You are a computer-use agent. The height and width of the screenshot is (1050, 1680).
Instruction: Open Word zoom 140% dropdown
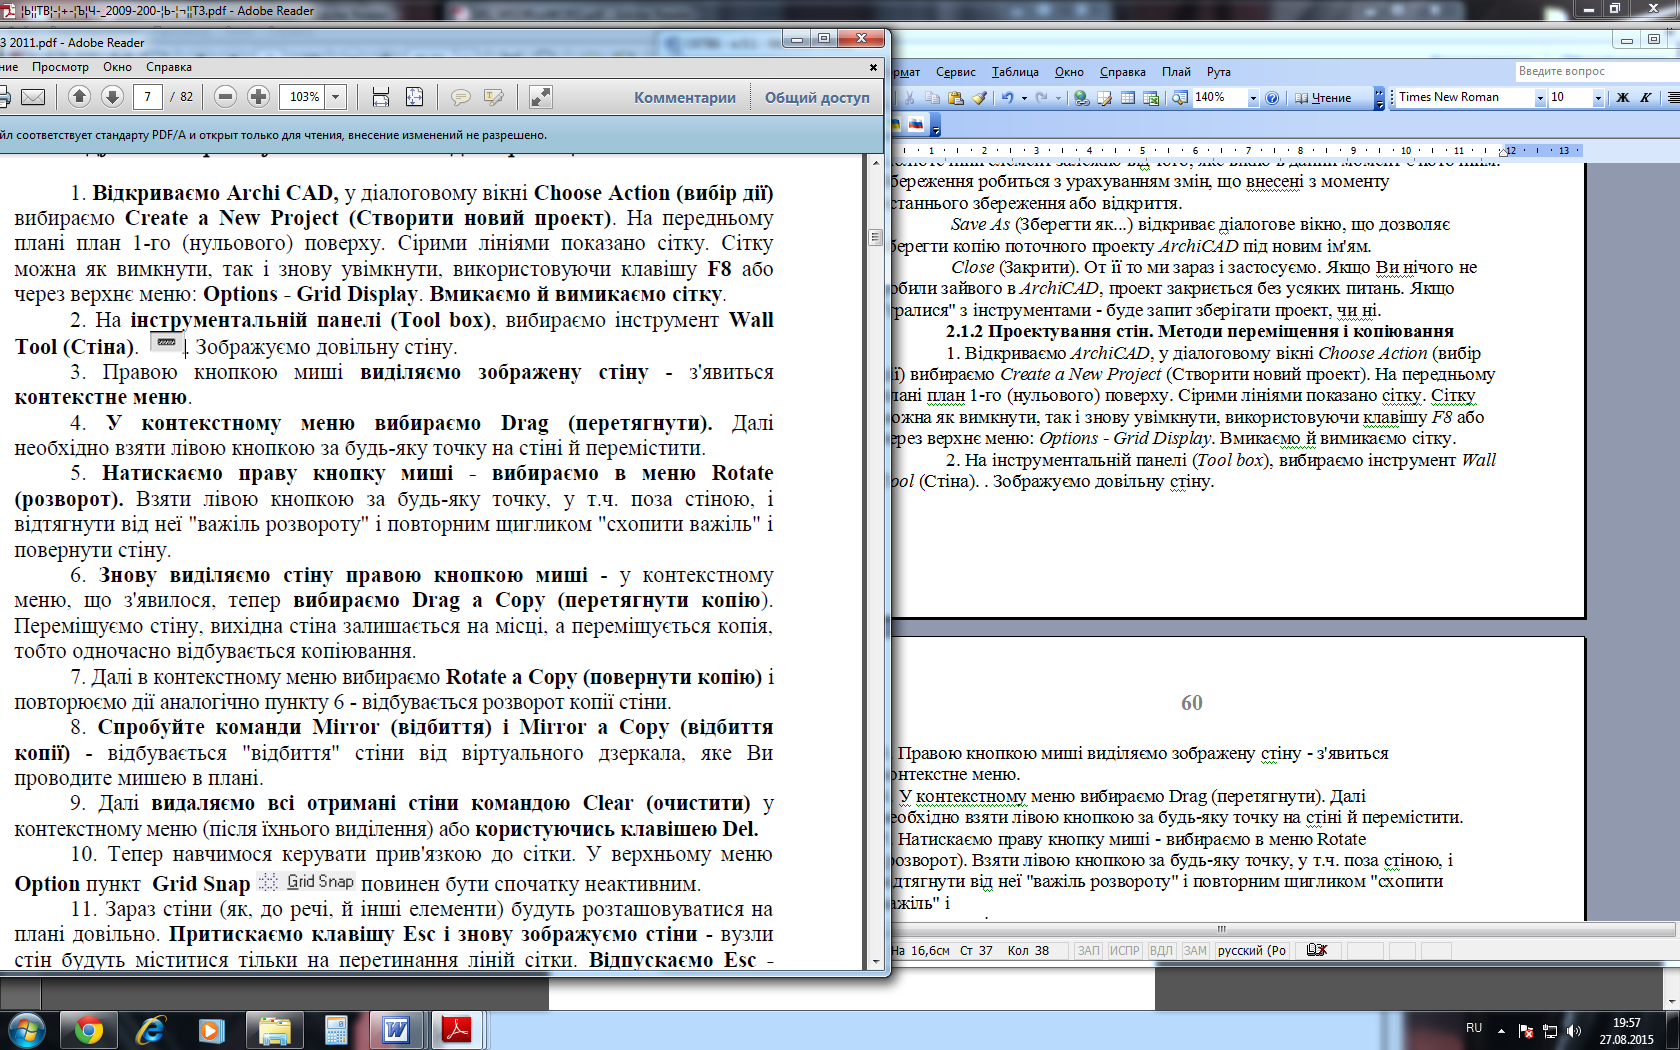[1253, 98]
